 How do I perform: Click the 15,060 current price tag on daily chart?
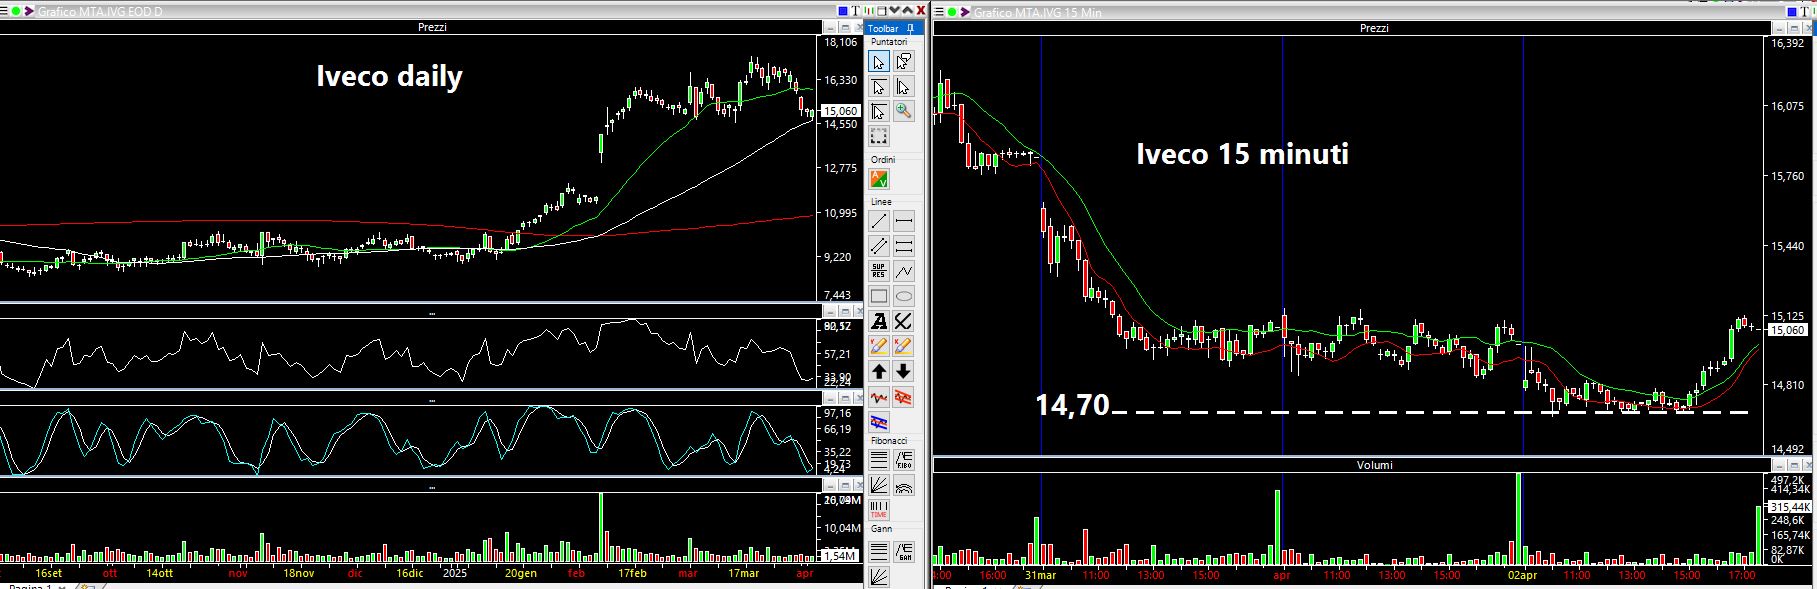pos(840,111)
